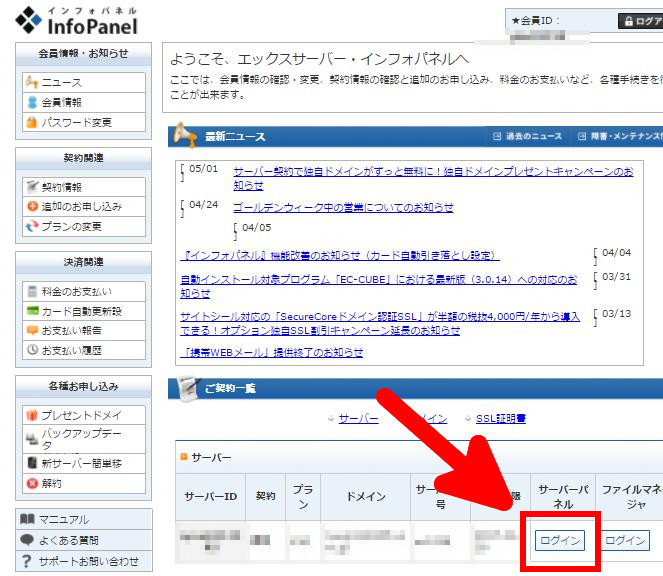Open よくある質問 page
The height and width of the screenshot is (576, 663).
coord(84,540)
